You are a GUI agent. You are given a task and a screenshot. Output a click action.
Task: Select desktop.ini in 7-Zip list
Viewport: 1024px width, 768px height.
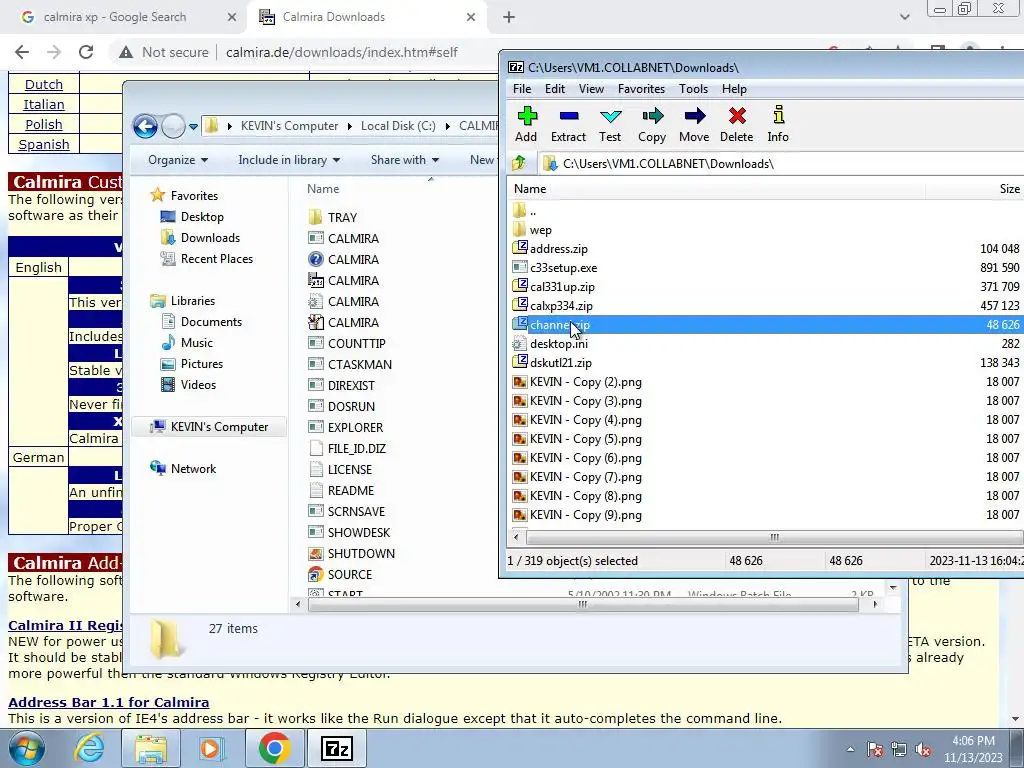click(558, 344)
